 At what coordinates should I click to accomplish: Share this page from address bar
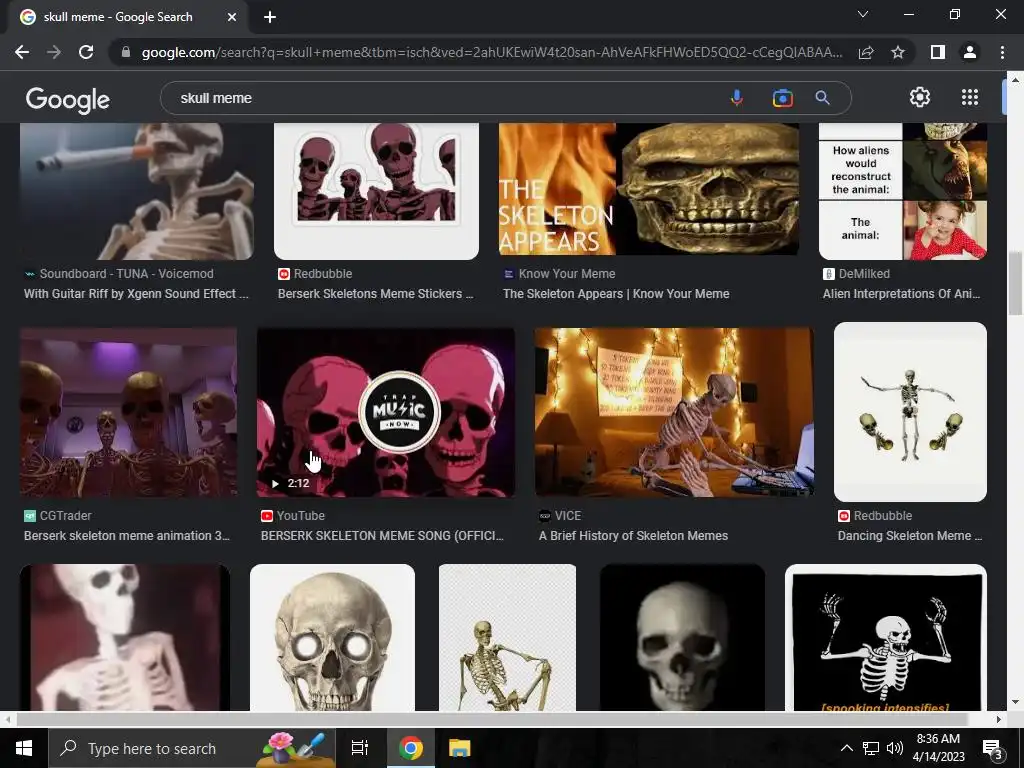pos(866,52)
